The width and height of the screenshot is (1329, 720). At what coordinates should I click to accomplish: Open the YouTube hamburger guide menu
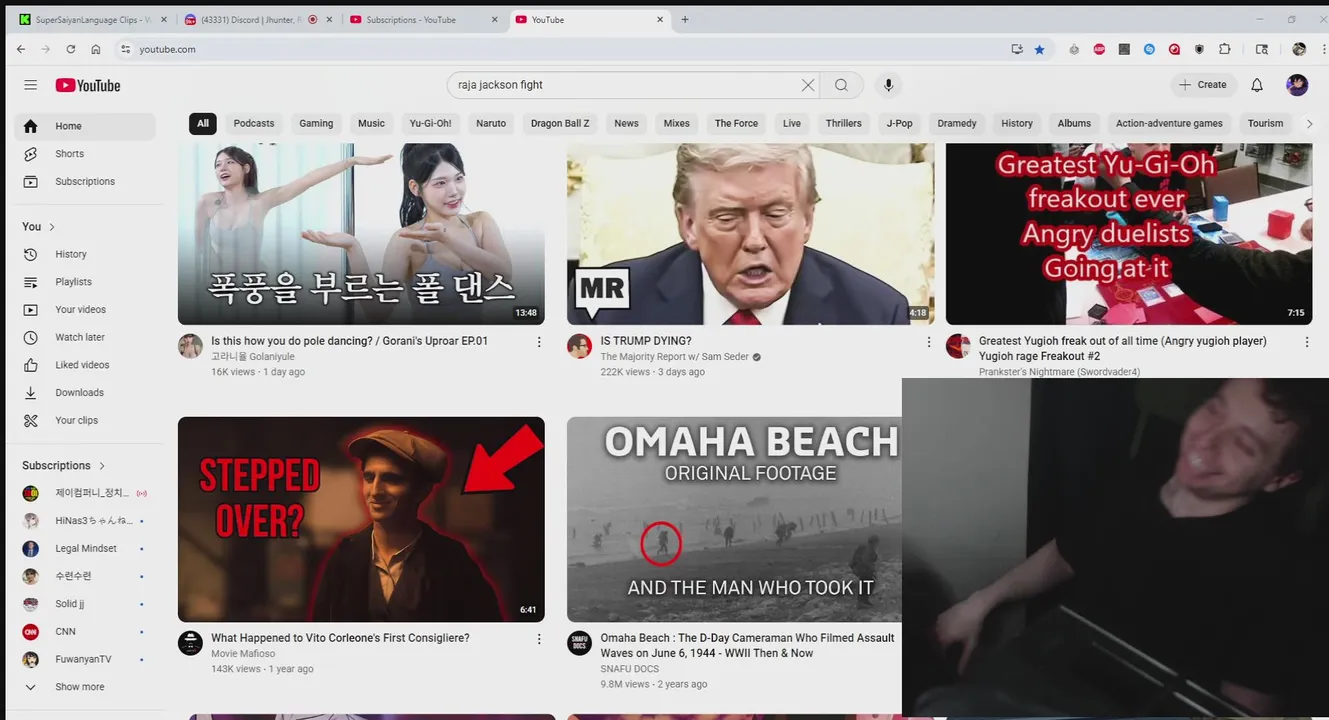tap(30, 85)
